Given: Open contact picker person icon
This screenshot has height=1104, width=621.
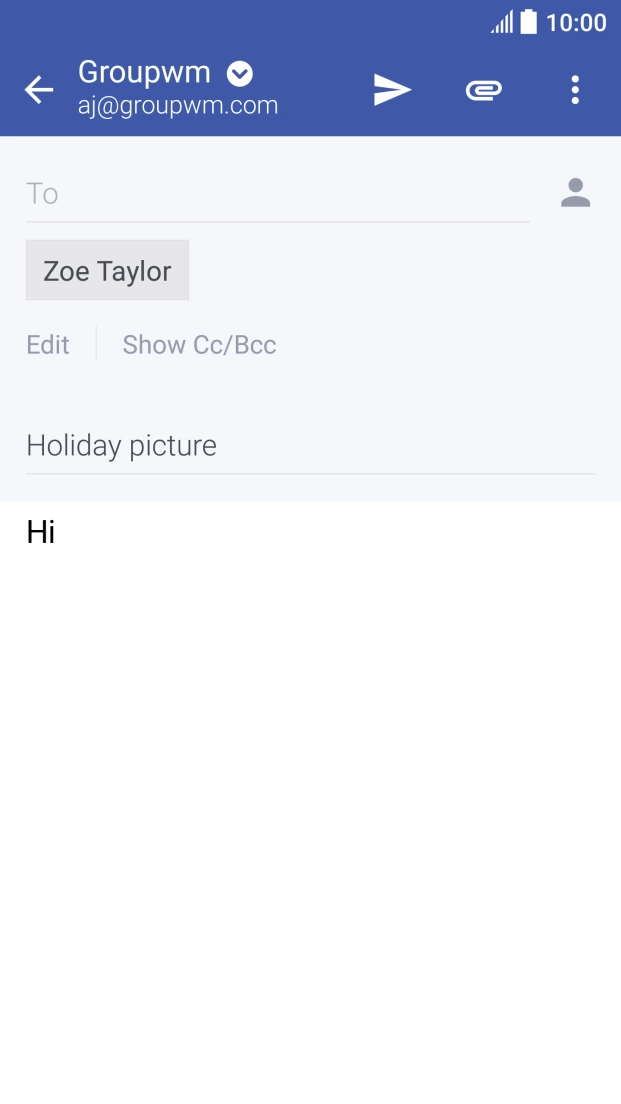Looking at the screenshot, I should pos(575,193).
